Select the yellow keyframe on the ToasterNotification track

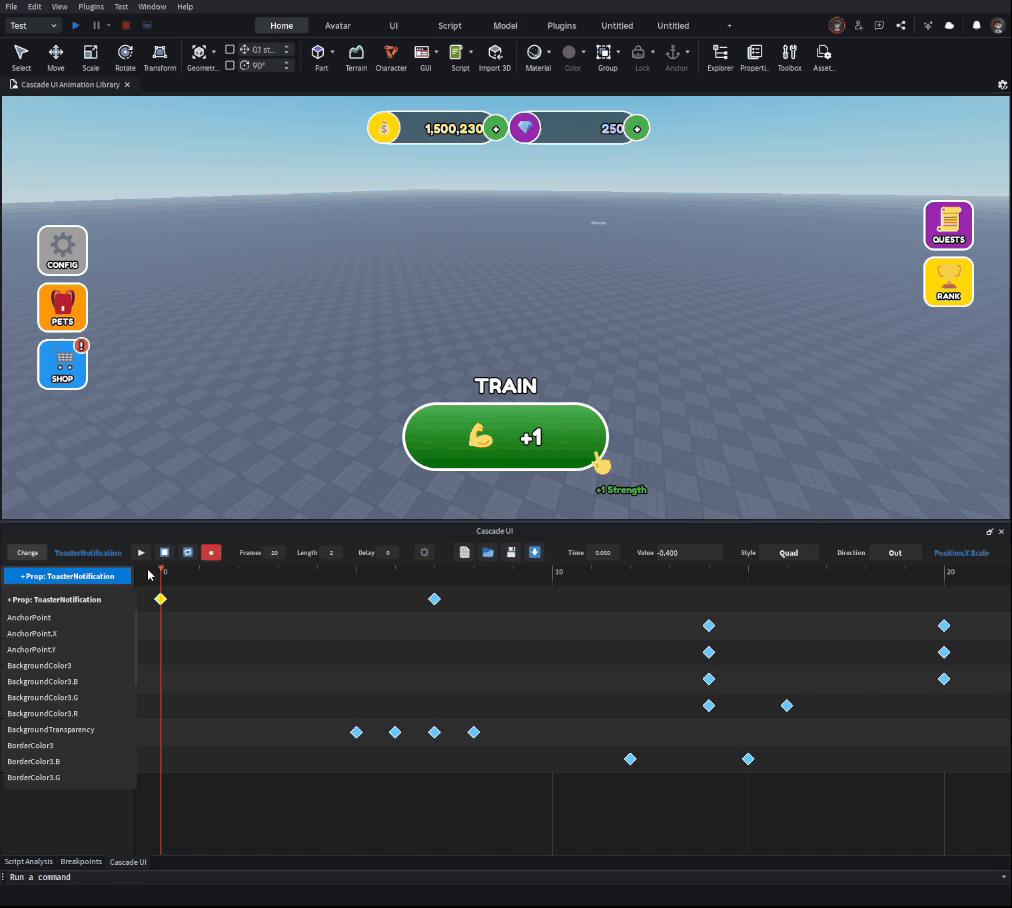[161, 599]
